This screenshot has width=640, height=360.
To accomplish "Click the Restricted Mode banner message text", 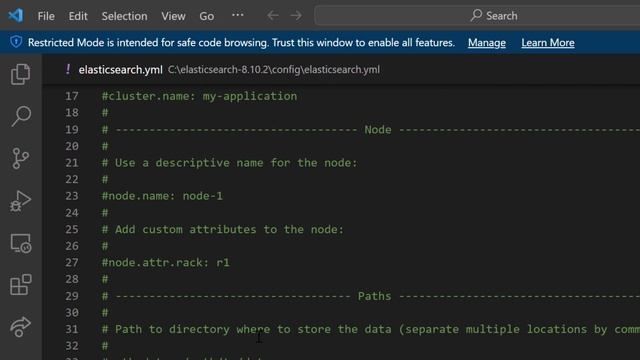I will coord(241,42).
